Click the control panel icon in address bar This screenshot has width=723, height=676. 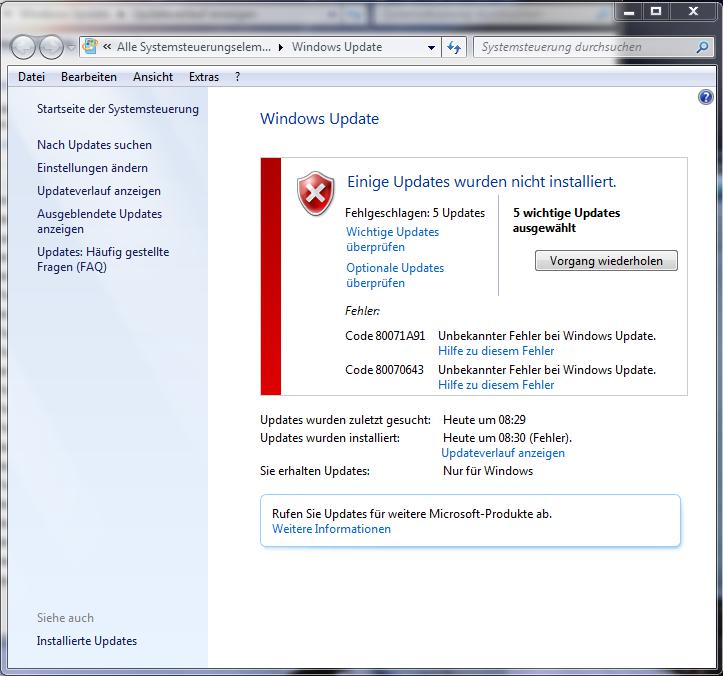coord(91,47)
